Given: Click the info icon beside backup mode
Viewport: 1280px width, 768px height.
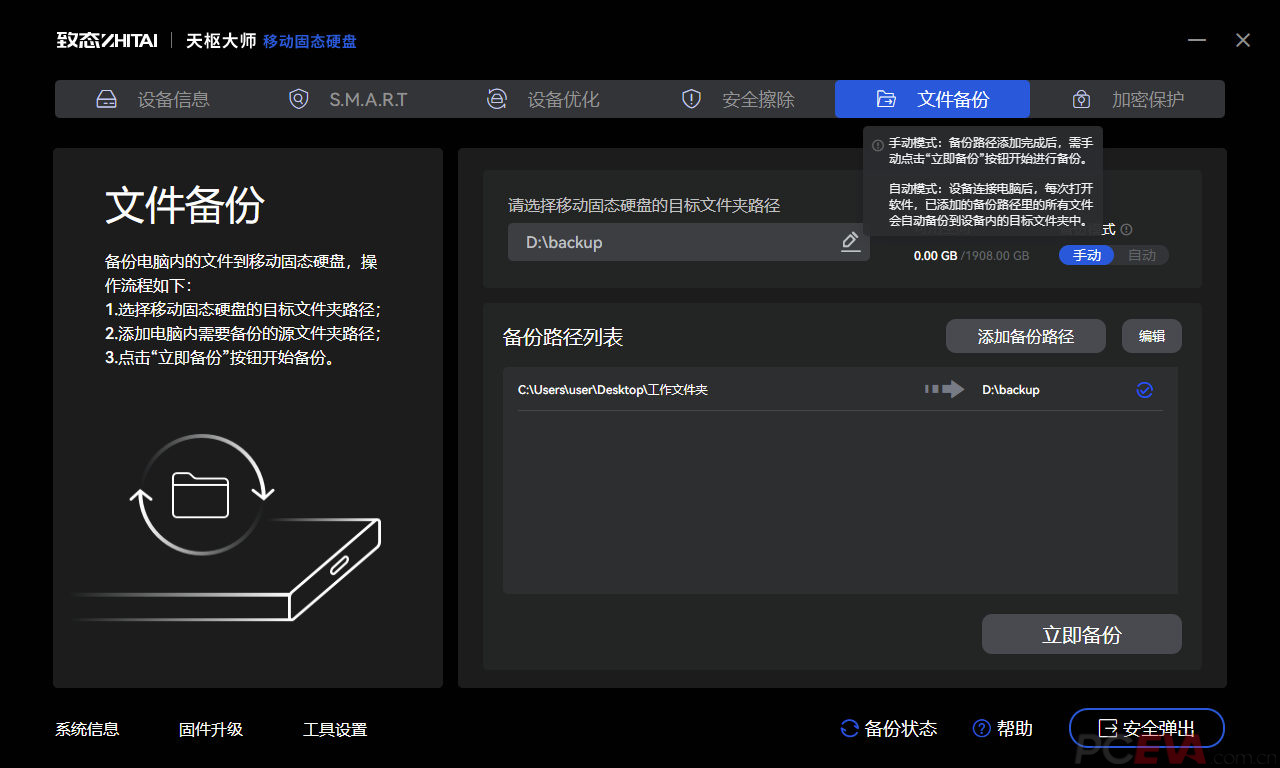Looking at the screenshot, I should pyautogui.click(x=1127, y=230).
